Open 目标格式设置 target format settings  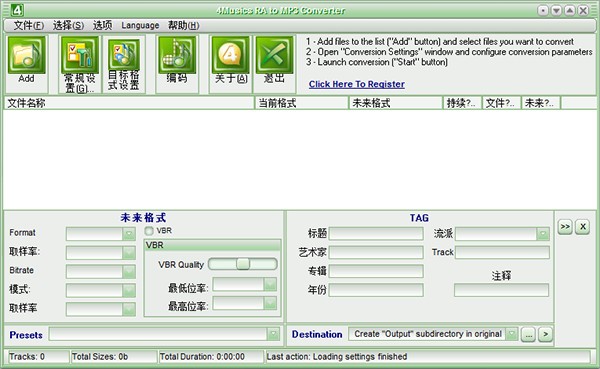(x=124, y=55)
